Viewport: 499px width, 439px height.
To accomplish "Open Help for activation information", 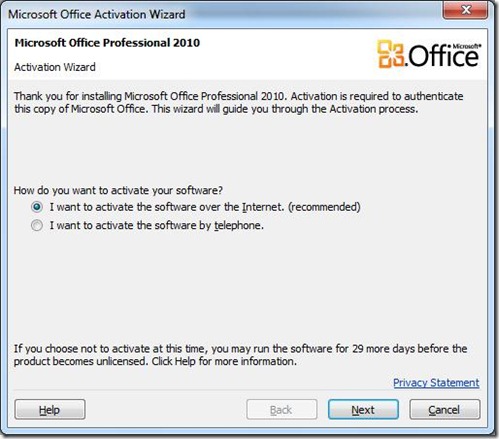I will coord(50,409).
